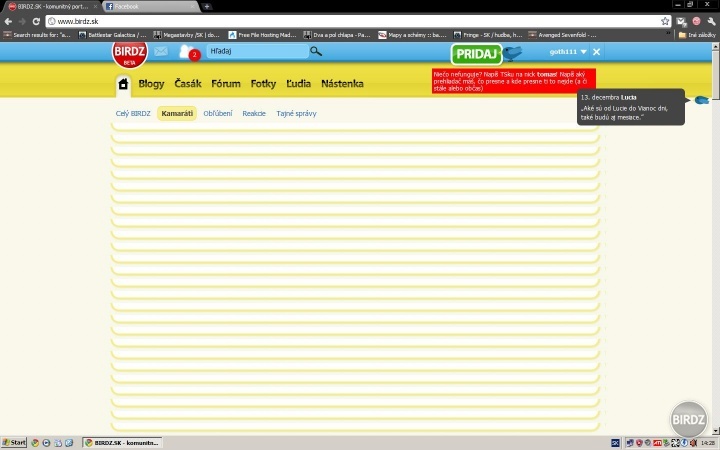Open the Celý BIRDZ filter link
Viewport: 720px width, 450px height.
[133, 113]
